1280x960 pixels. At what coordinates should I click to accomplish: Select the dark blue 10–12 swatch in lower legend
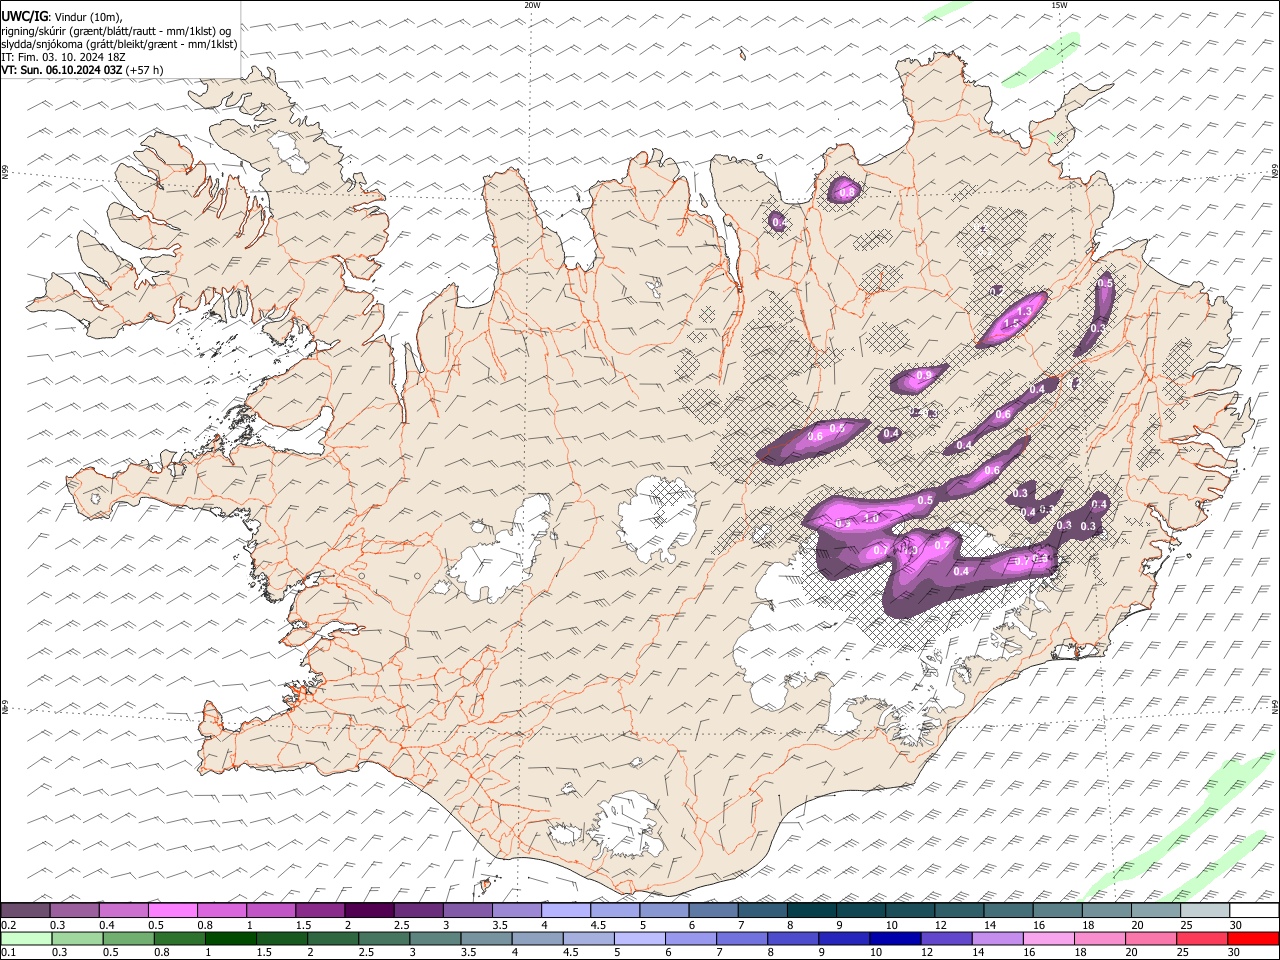click(x=894, y=938)
